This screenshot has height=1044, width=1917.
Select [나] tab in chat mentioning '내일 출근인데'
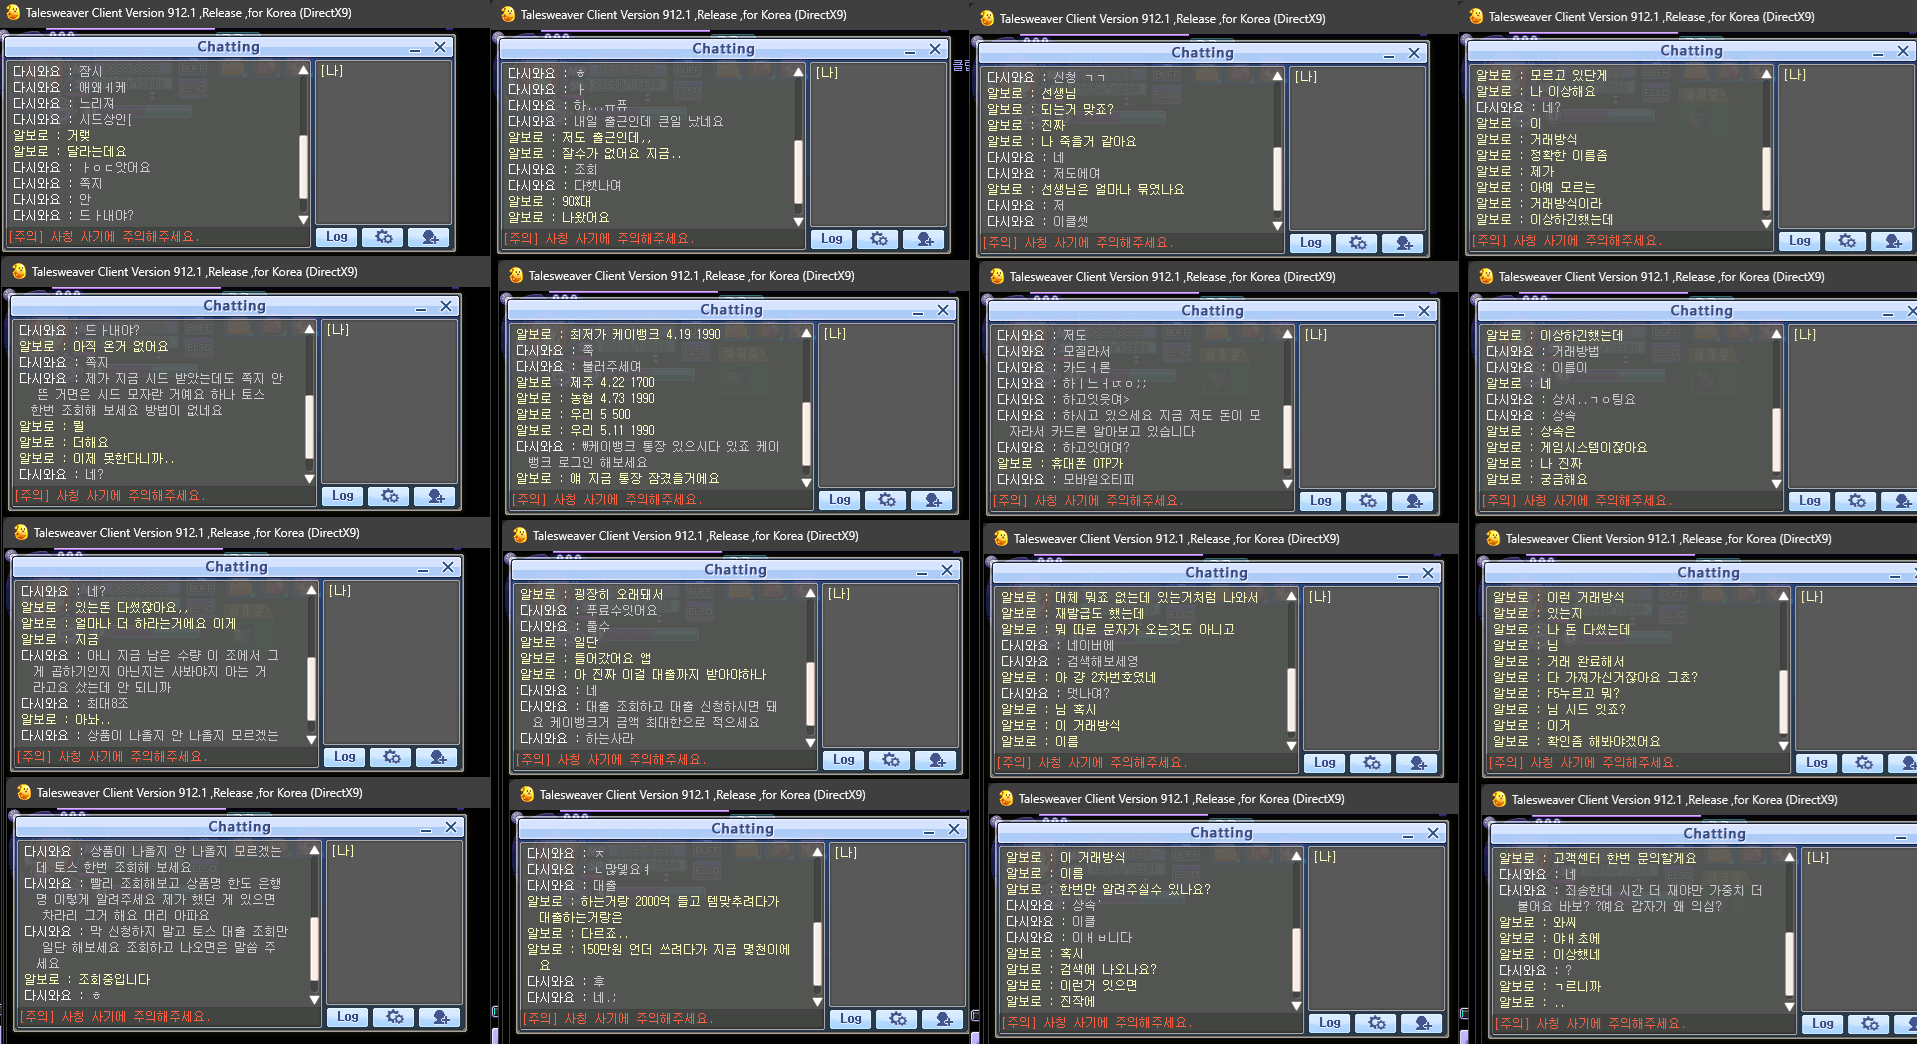827,73
